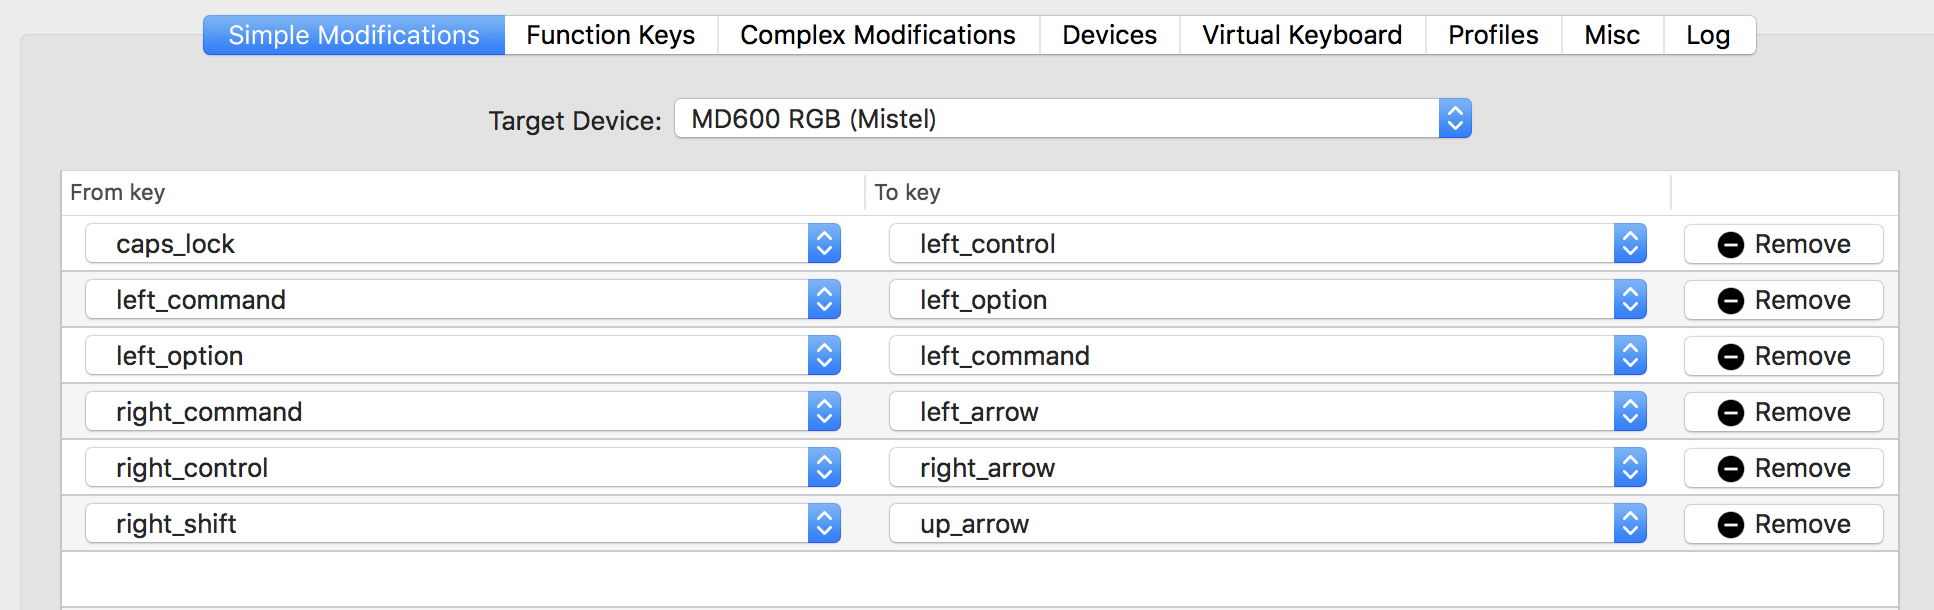Viewport: 1934px width, 610px height.
Task: Open the Complex Modifications tab
Action: (x=878, y=35)
